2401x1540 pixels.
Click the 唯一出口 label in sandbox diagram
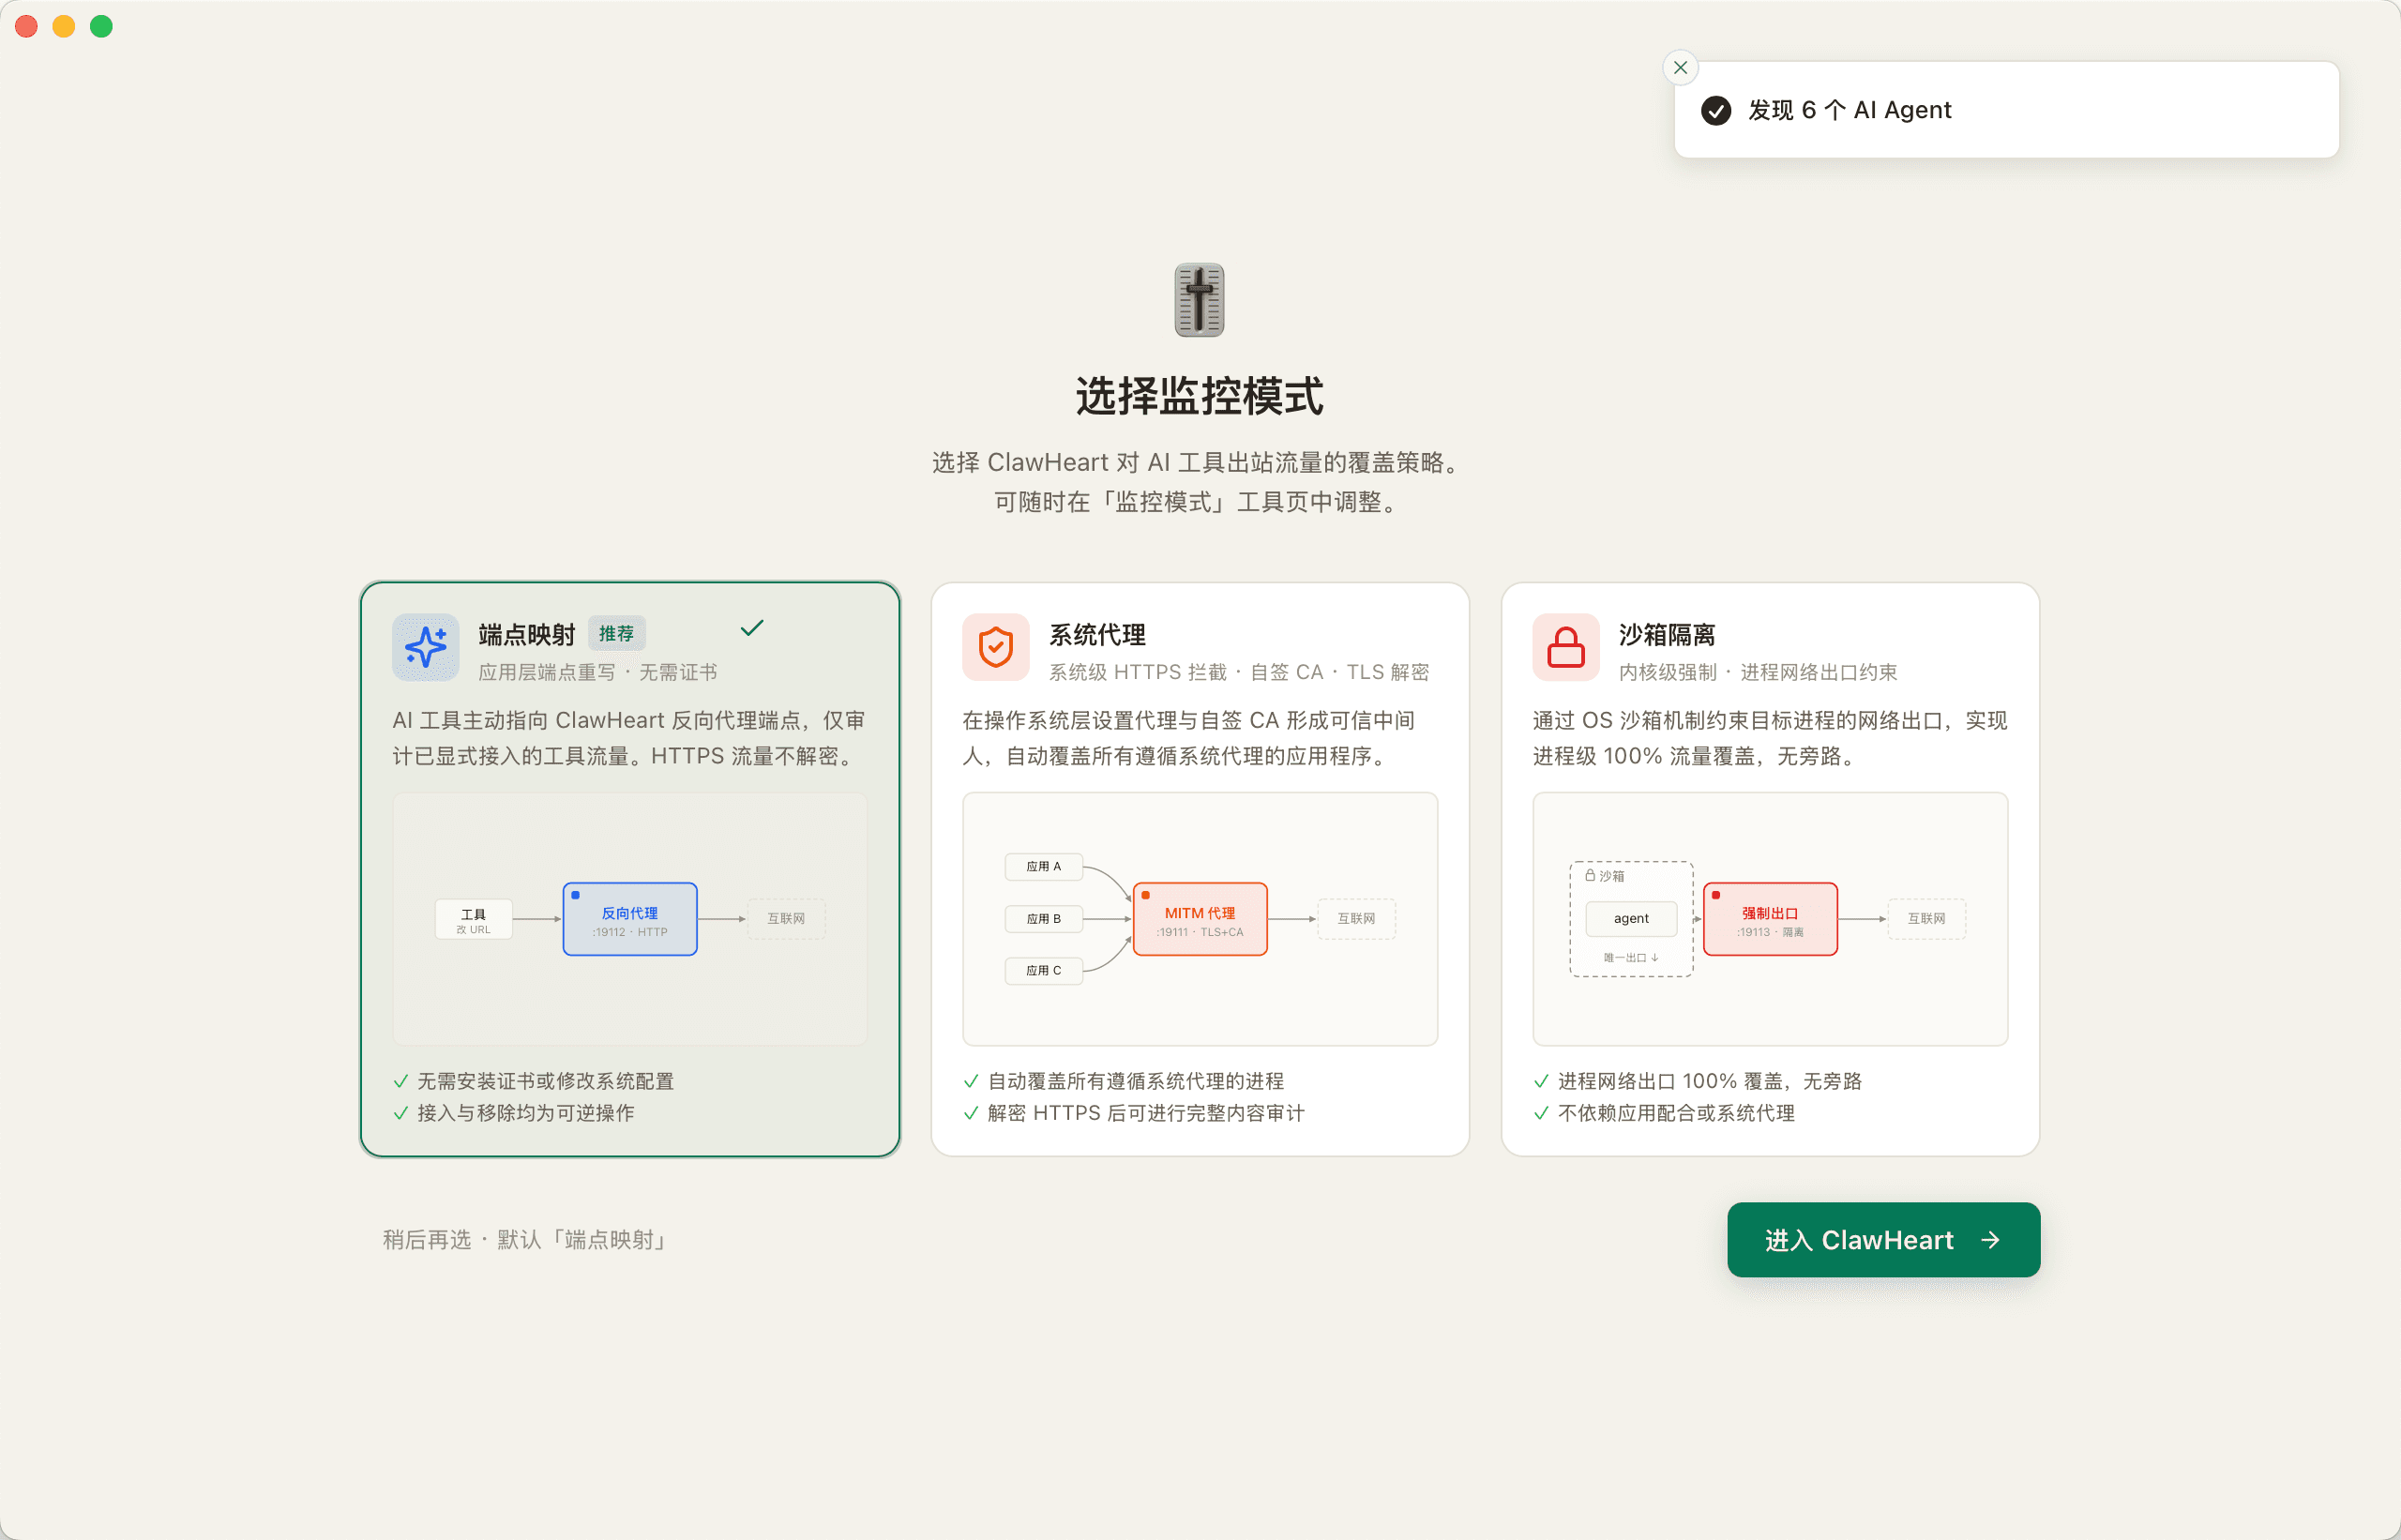(1630, 957)
